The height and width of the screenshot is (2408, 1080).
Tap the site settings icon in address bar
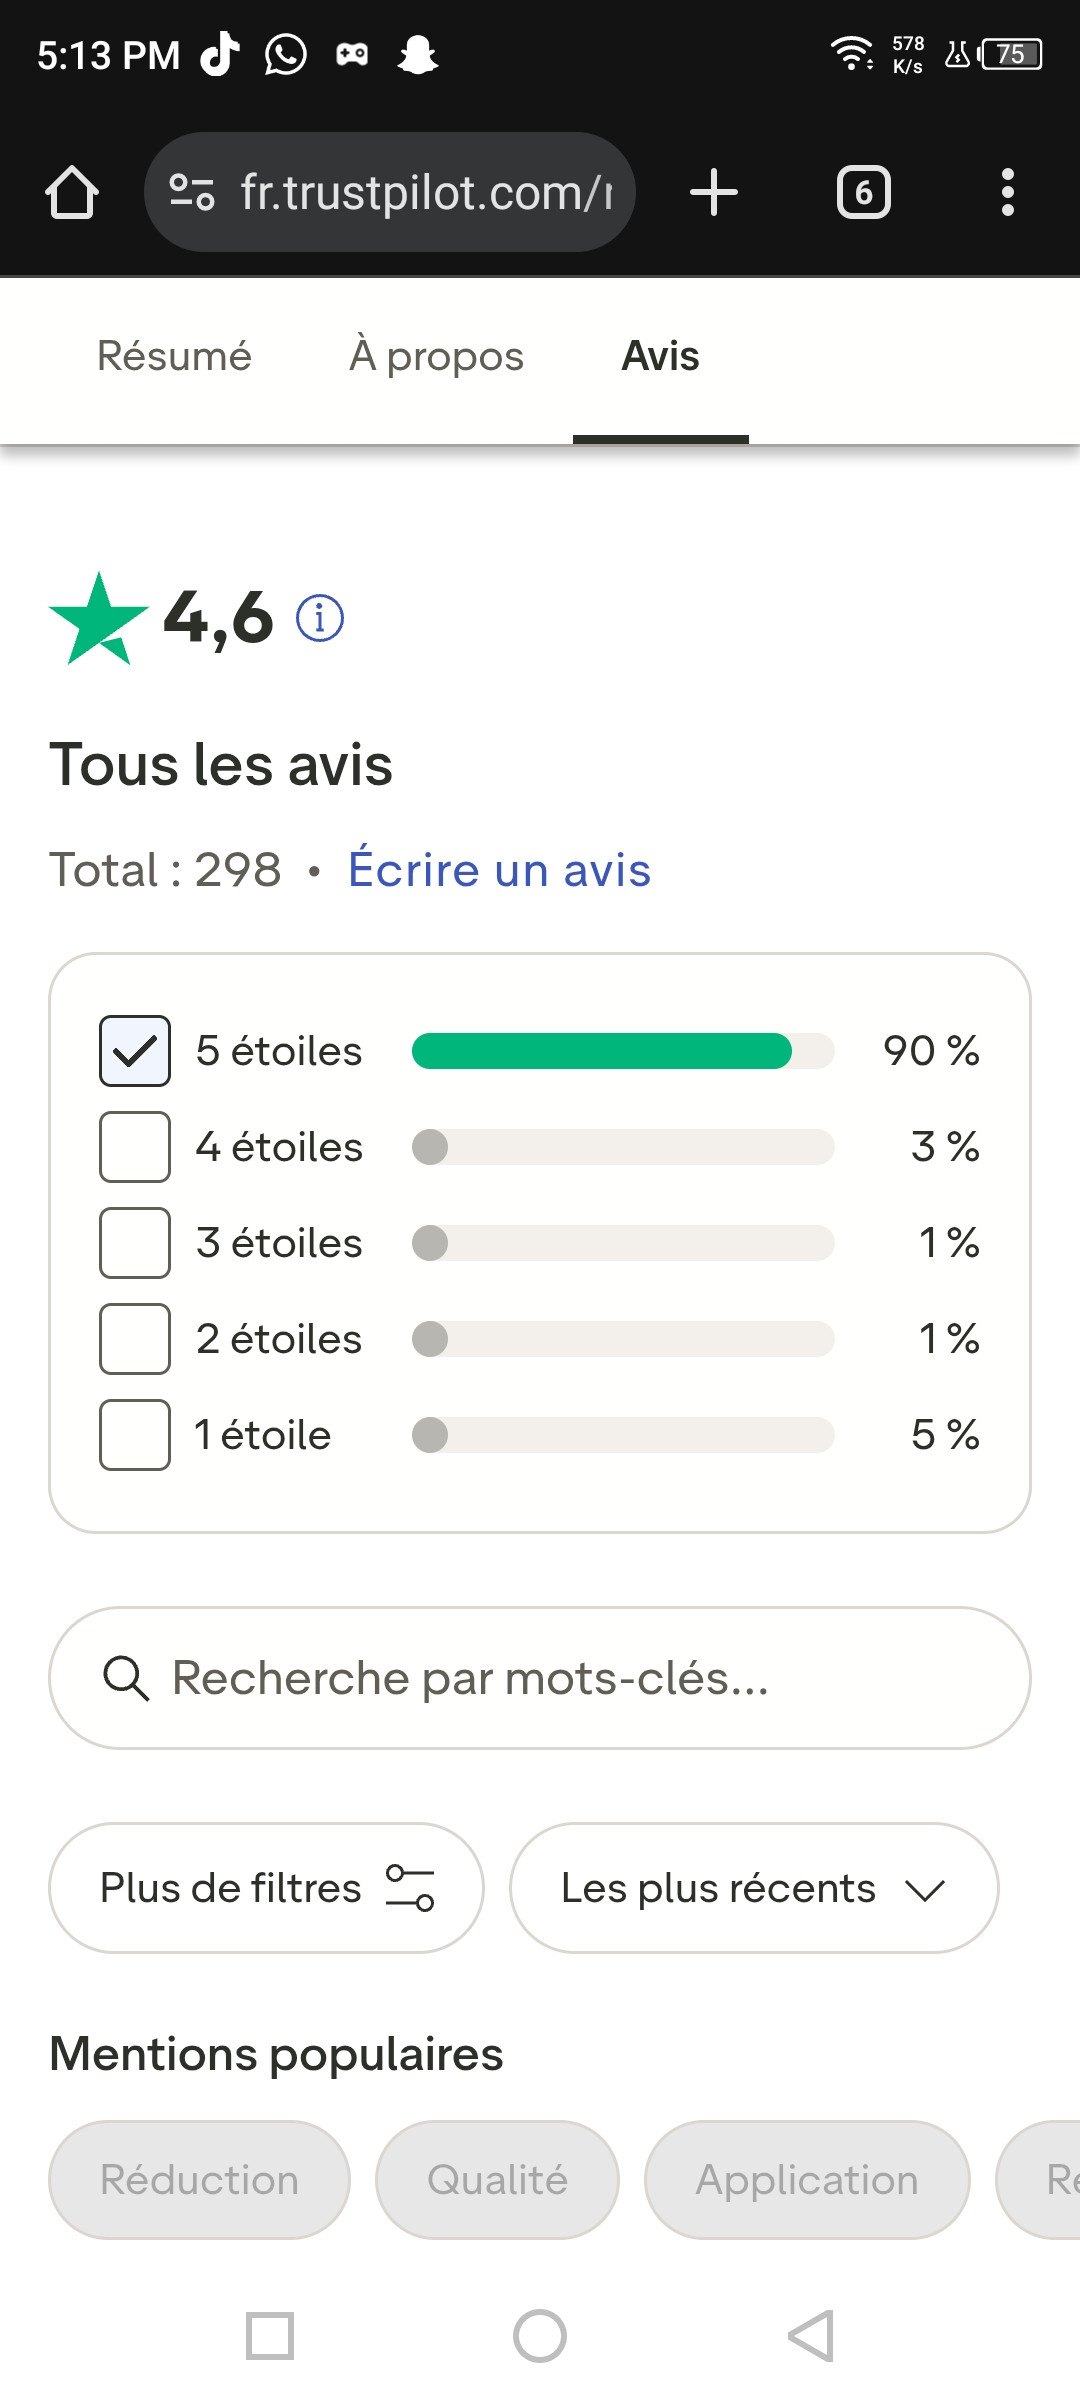[x=192, y=192]
